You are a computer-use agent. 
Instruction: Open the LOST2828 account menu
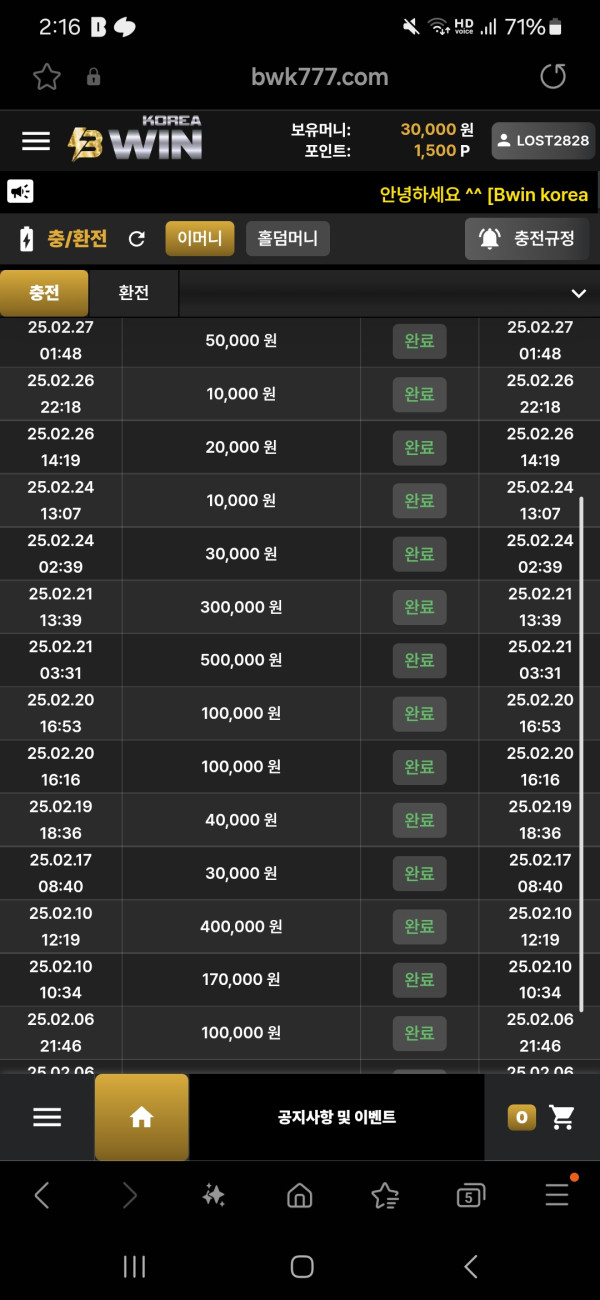pyautogui.click(x=543, y=141)
